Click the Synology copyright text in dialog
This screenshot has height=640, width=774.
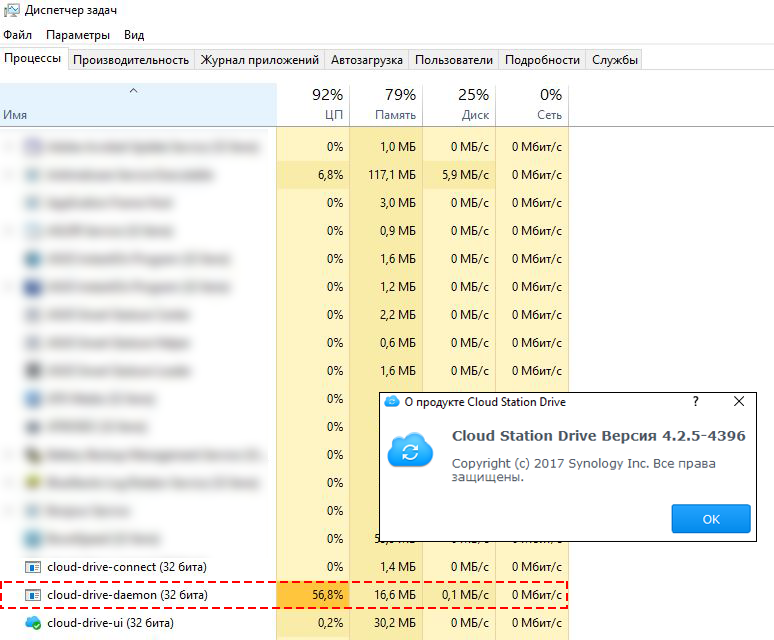coord(583,470)
